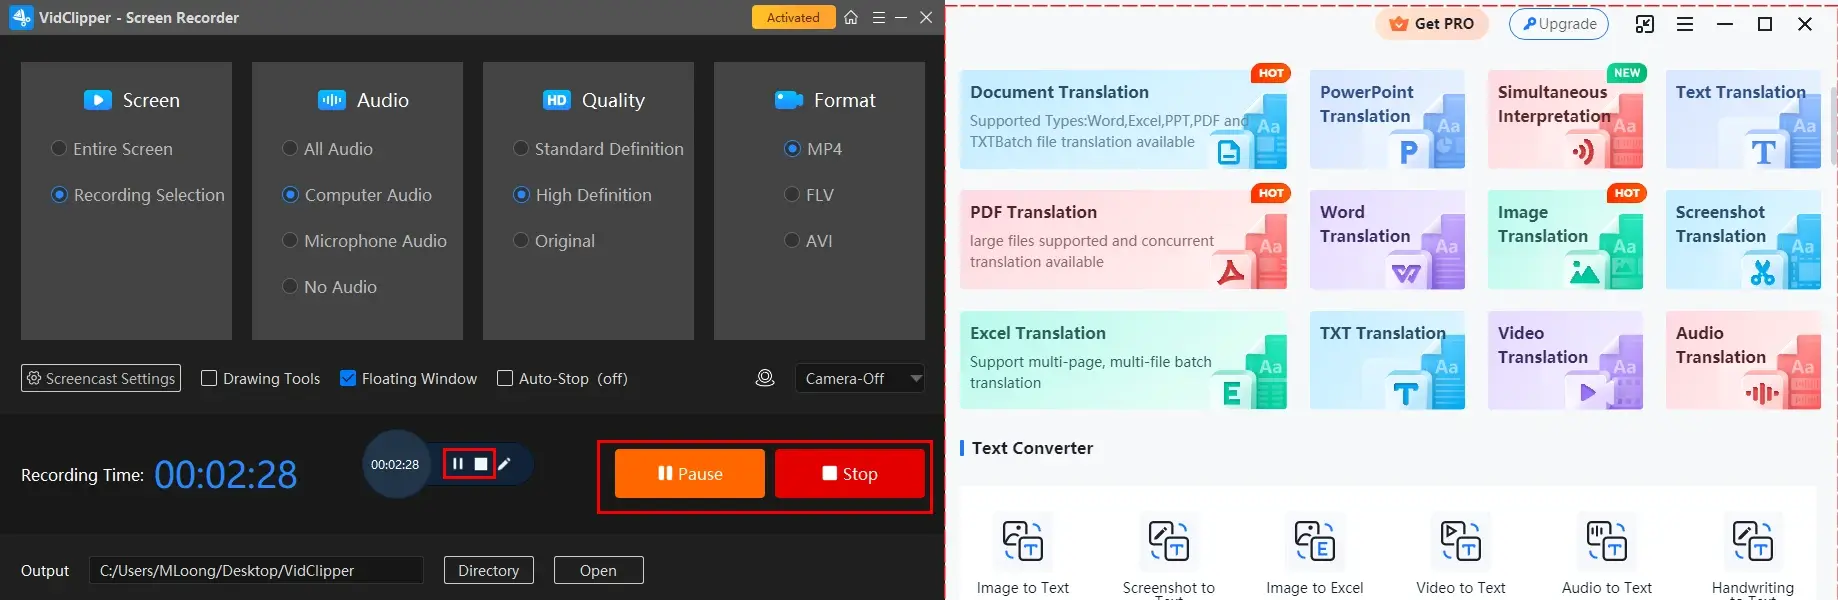Open the Word Translation card
This screenshot has width=1838, height=600.
coord(1387,240)
